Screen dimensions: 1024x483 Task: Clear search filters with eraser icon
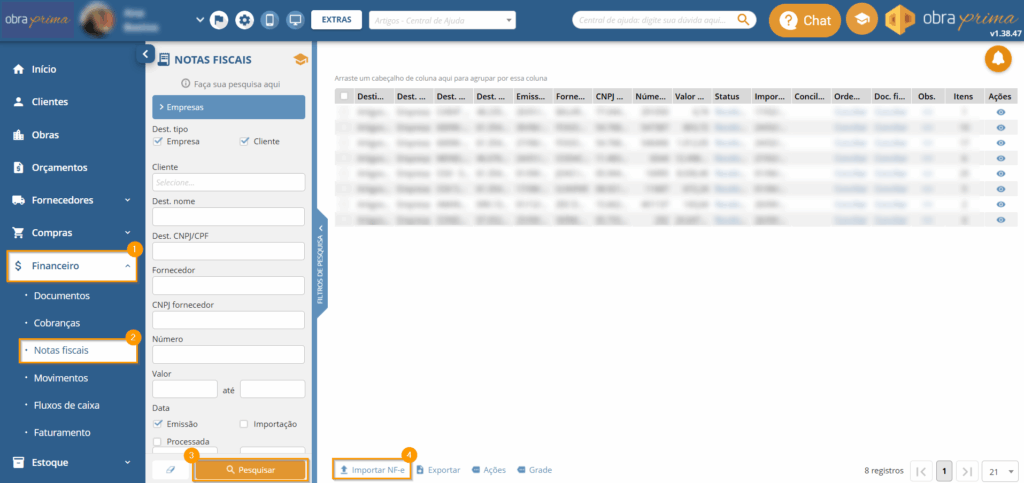[170, 469]
